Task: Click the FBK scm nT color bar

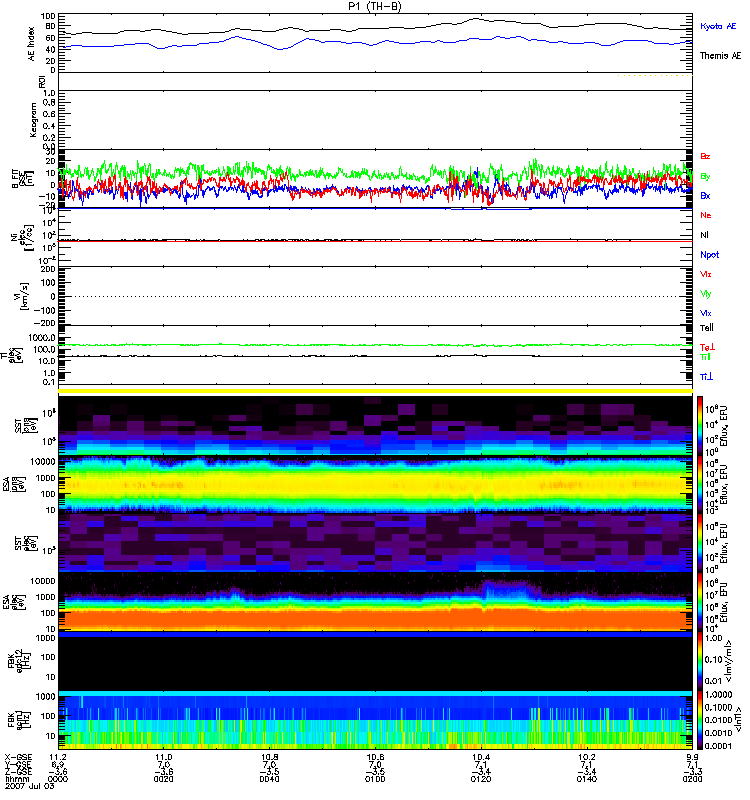Action: coord(700,719)
